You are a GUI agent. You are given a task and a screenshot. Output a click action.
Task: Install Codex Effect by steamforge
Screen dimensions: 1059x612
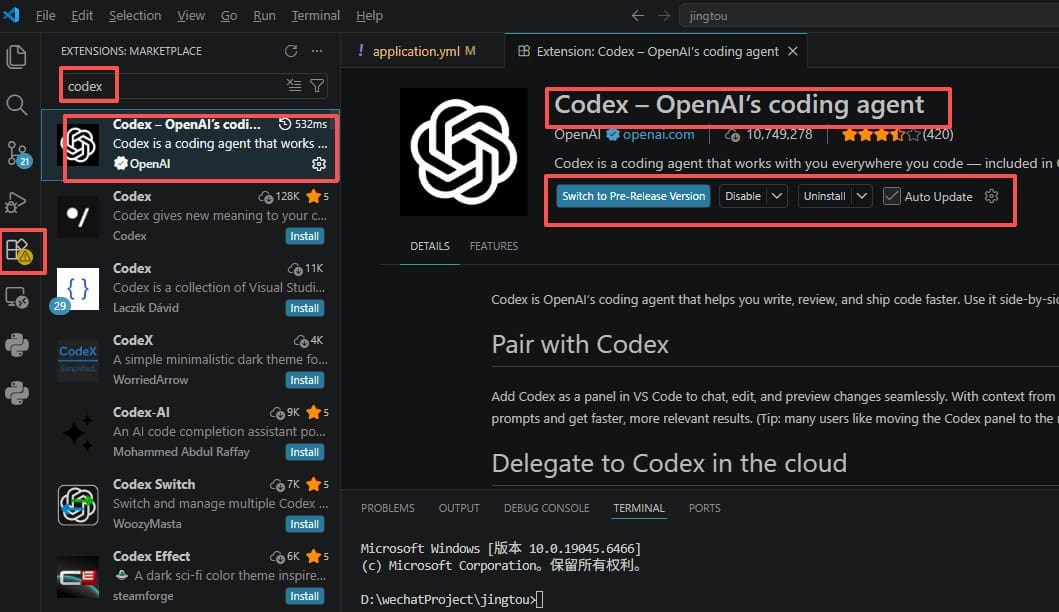pyautogui.click(x=305, y=596)
